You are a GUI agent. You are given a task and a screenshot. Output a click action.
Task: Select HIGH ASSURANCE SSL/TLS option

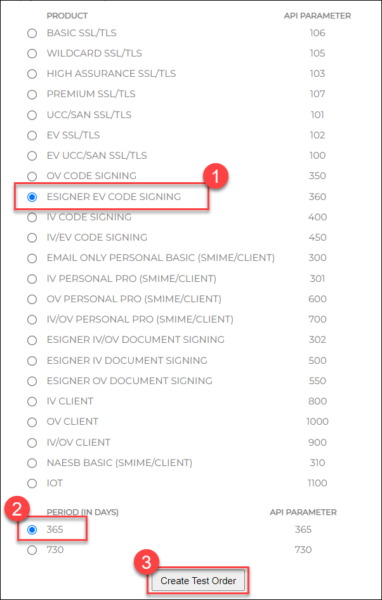pos(32,74)
